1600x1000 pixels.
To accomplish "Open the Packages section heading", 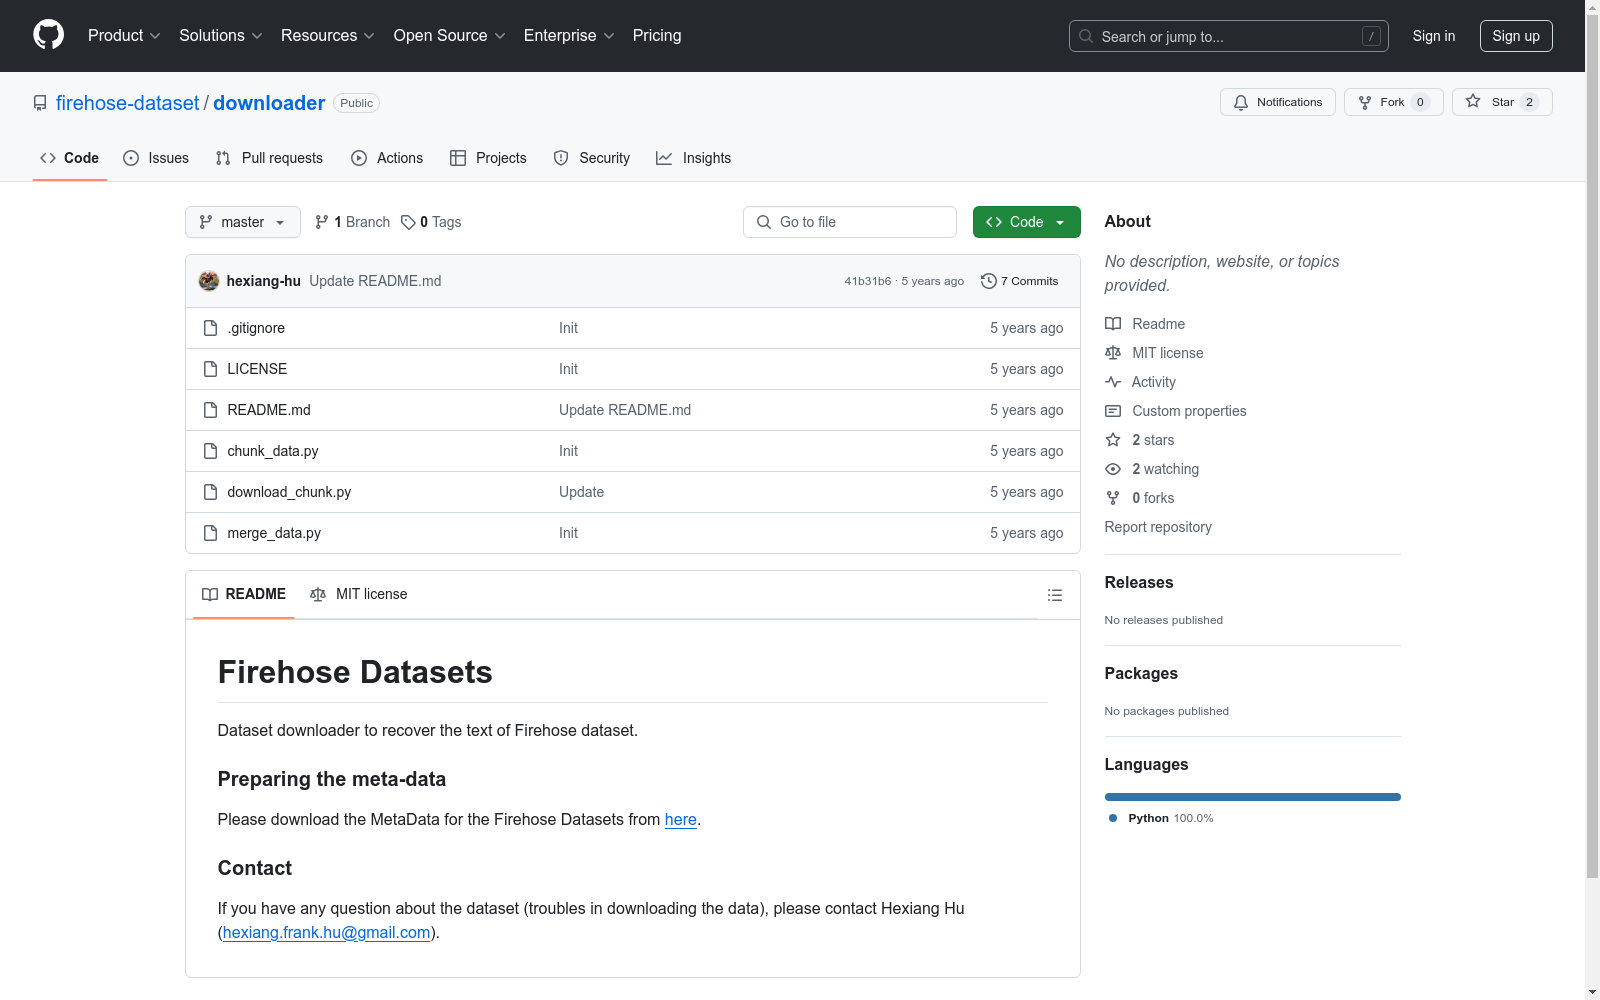I will tap(1141, 673).
